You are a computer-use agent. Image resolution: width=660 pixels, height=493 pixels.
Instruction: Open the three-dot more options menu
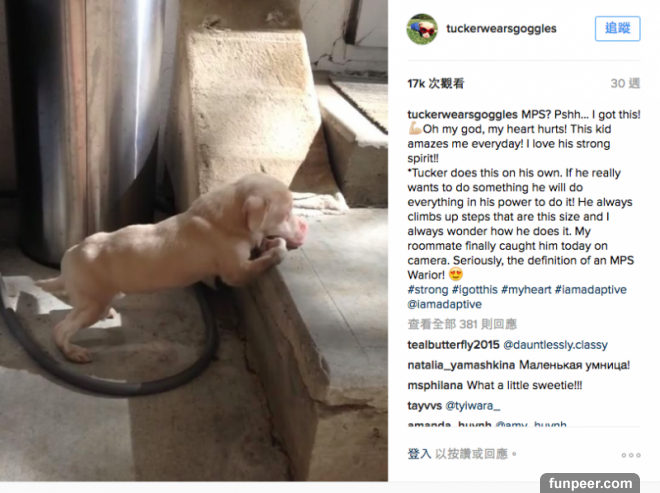pyautogui.click(x=631, y=455)
